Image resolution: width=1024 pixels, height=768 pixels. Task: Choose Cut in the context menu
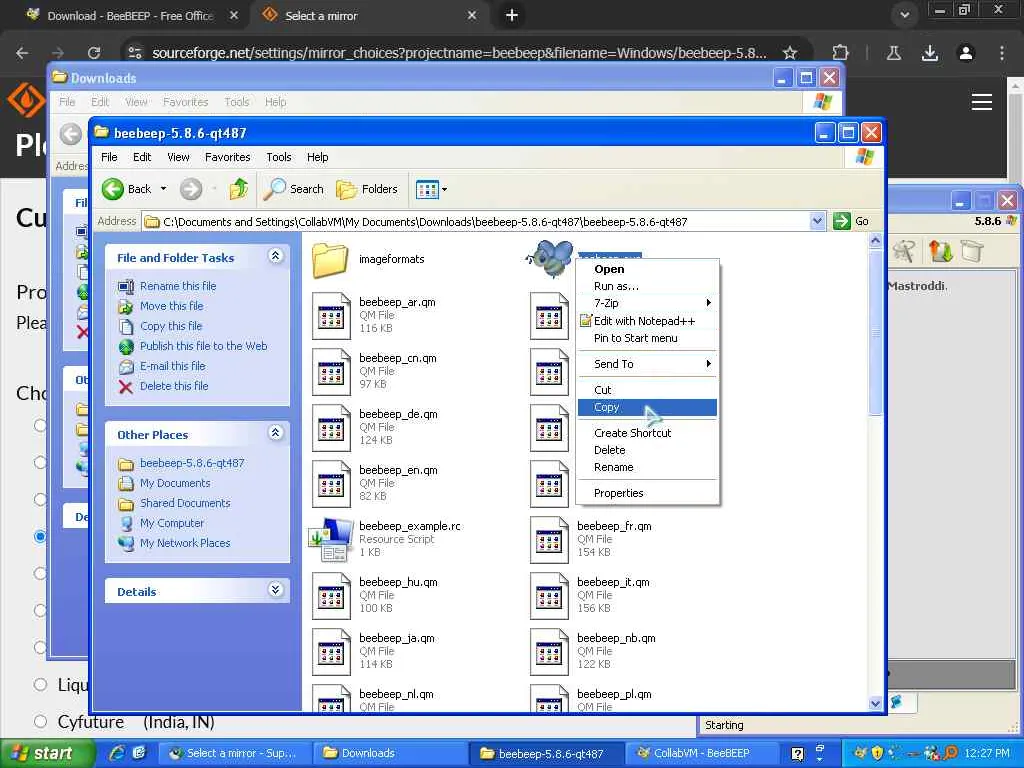pyautogui.click(x=647, y=390)
